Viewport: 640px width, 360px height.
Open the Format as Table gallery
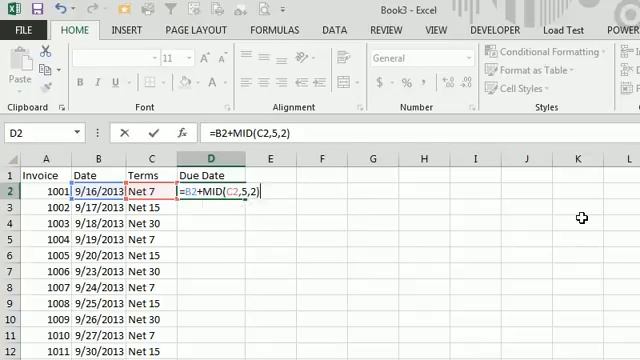coord(529,70)
